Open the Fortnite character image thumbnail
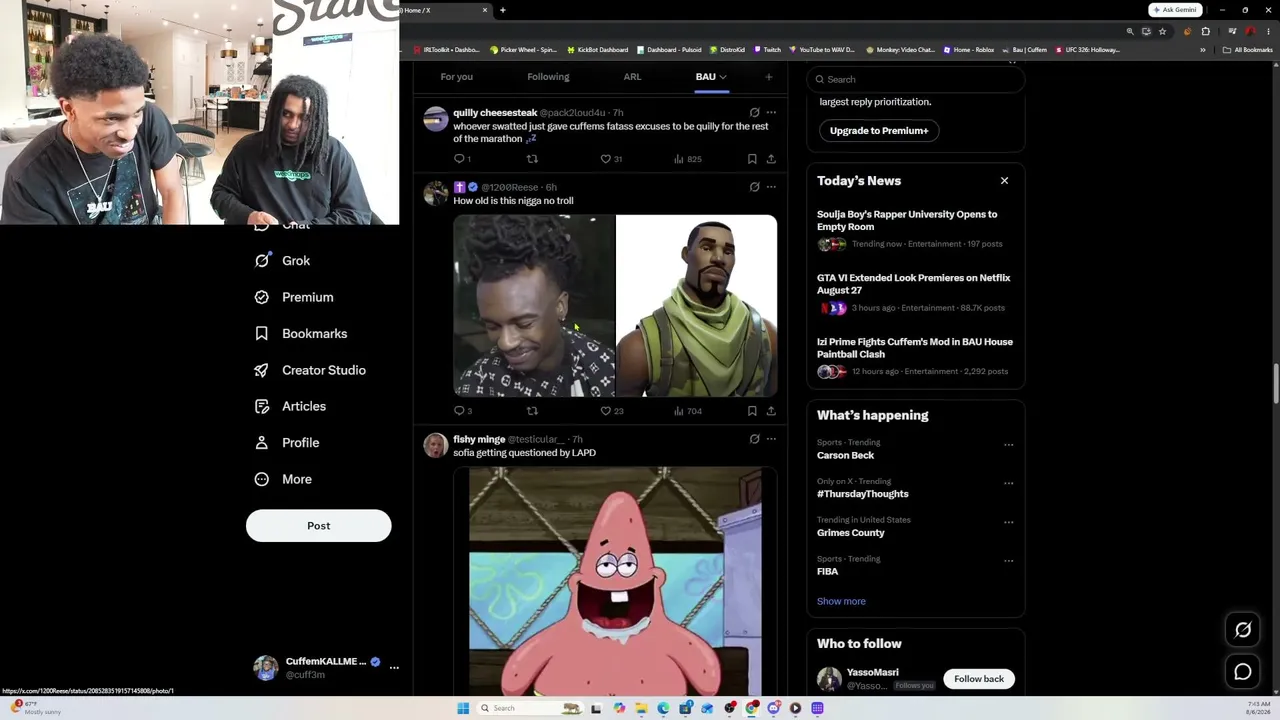 click(x=696, y=306)
